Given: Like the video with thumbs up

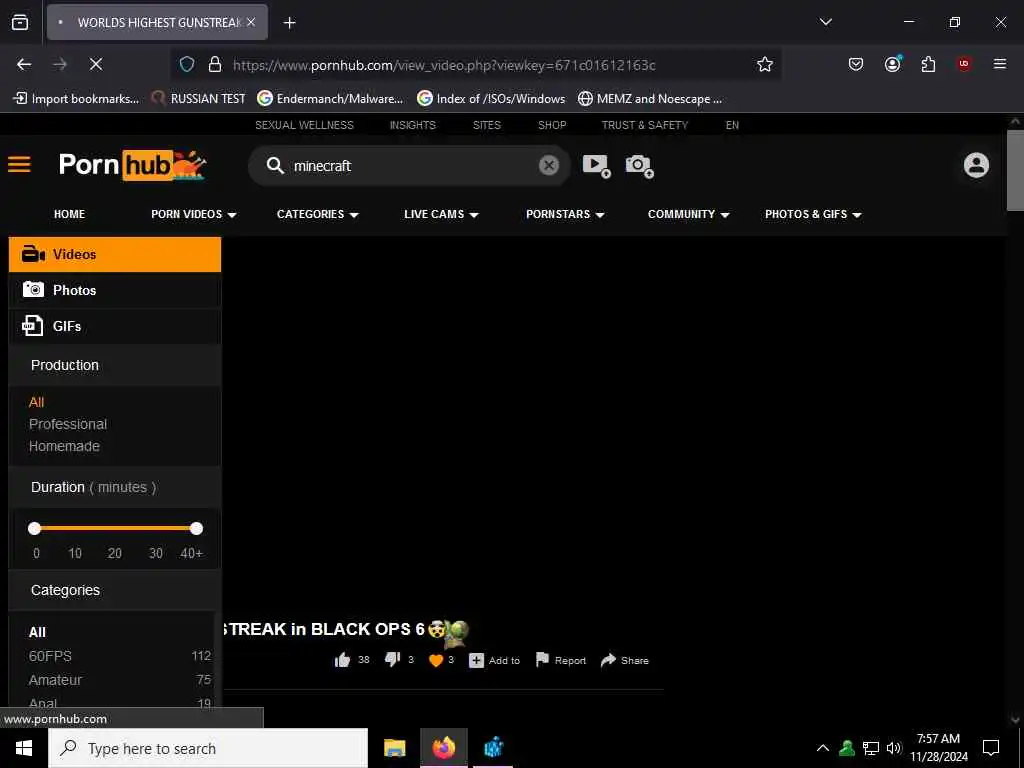Looking at the screenshot, I should [x=343, y=660].
